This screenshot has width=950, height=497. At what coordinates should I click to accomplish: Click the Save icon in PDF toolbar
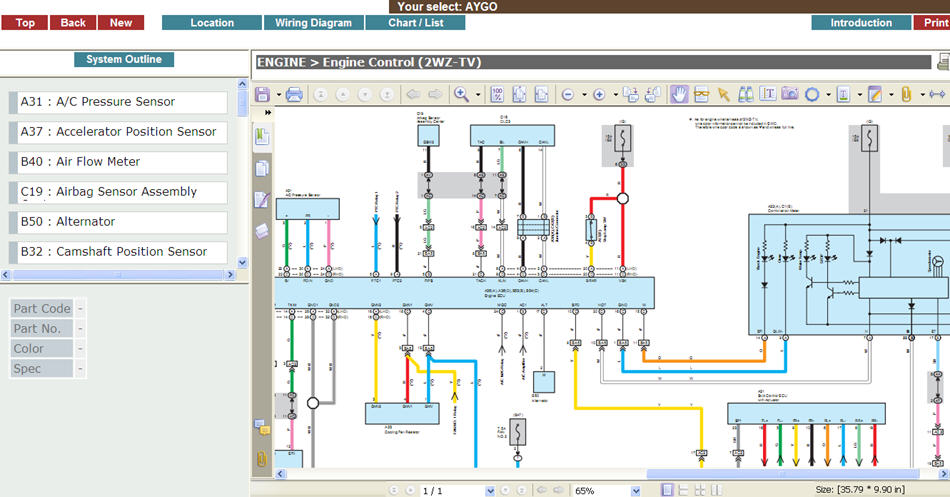262,95
